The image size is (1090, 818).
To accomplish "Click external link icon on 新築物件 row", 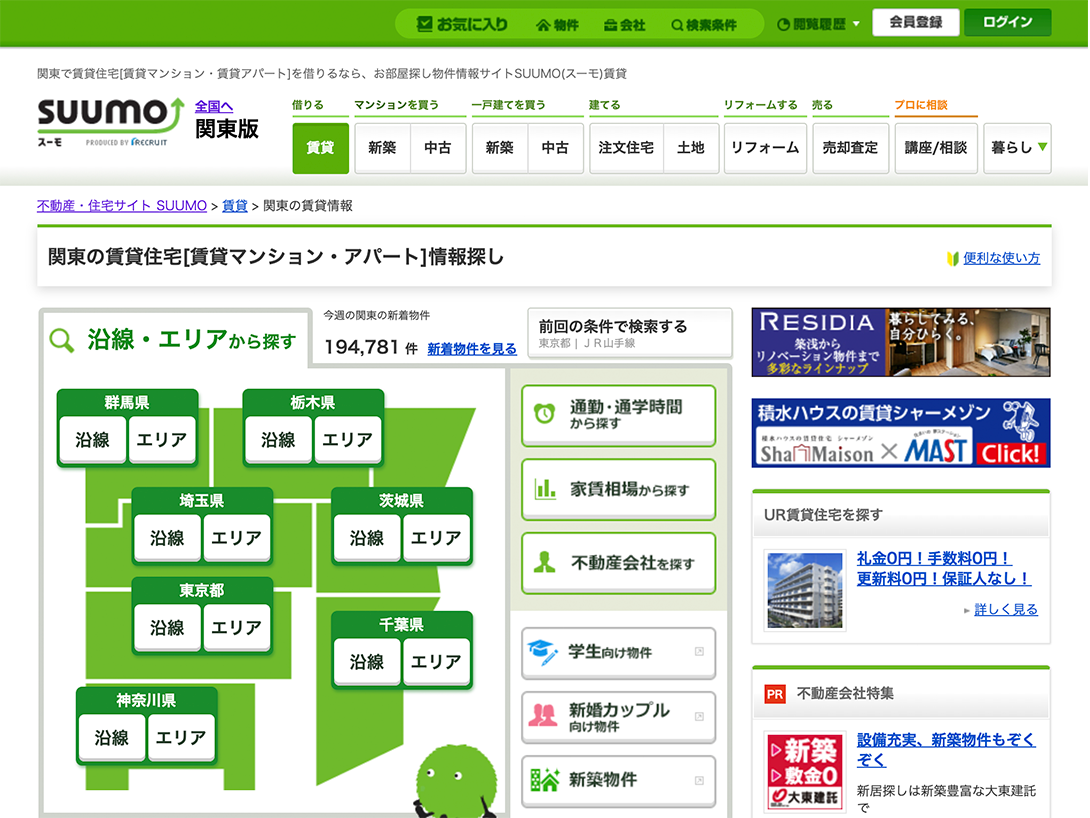I will point(699,780).
